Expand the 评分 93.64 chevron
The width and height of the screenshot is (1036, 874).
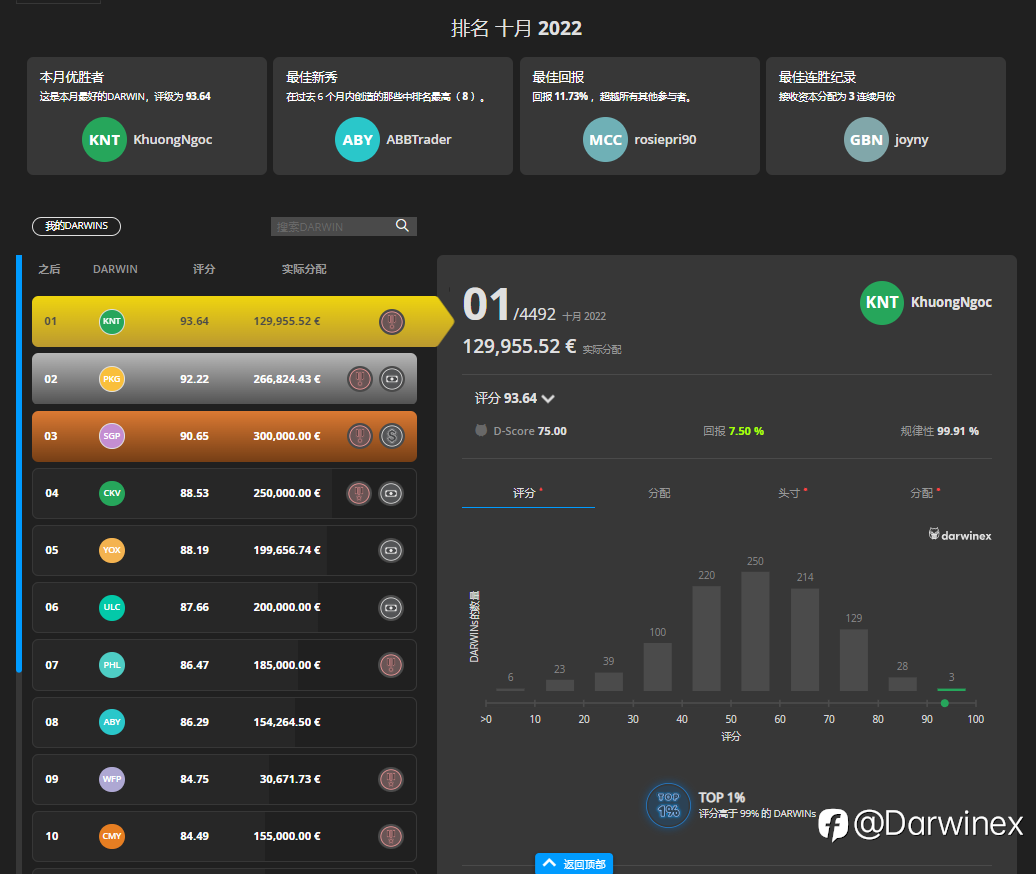pos(548,398)
